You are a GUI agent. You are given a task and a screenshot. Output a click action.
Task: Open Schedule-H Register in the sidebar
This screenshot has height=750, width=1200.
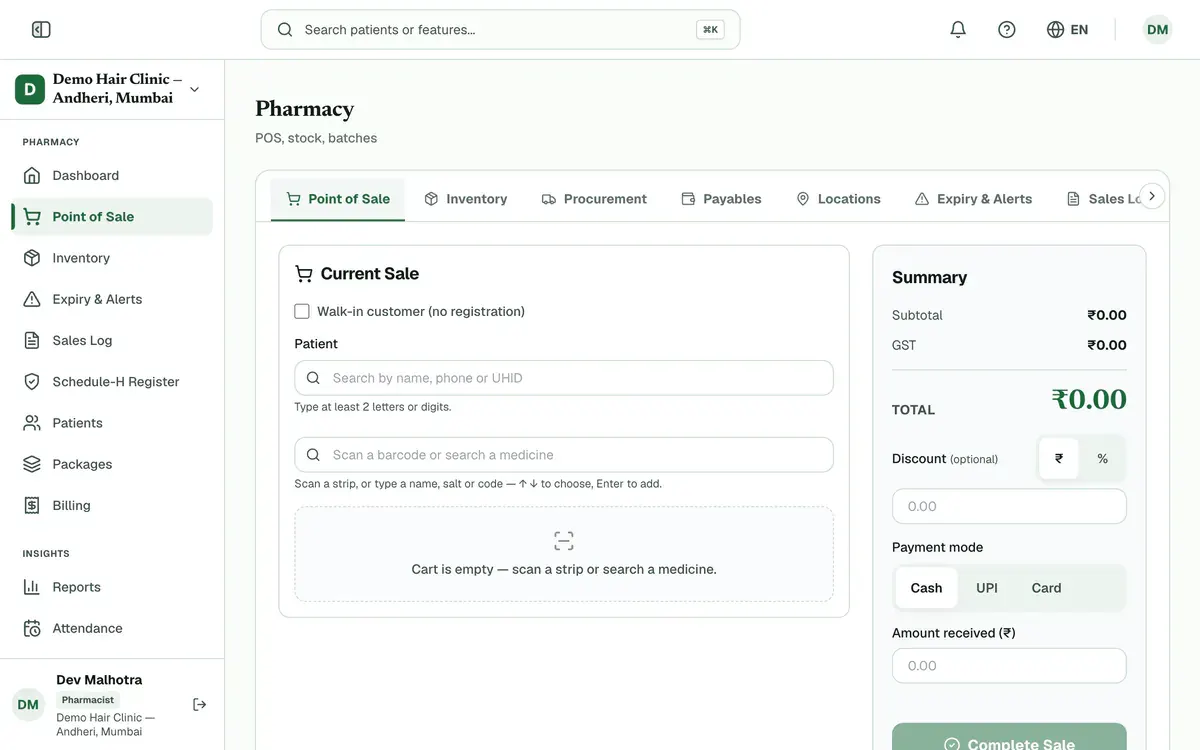click(112, 382)
